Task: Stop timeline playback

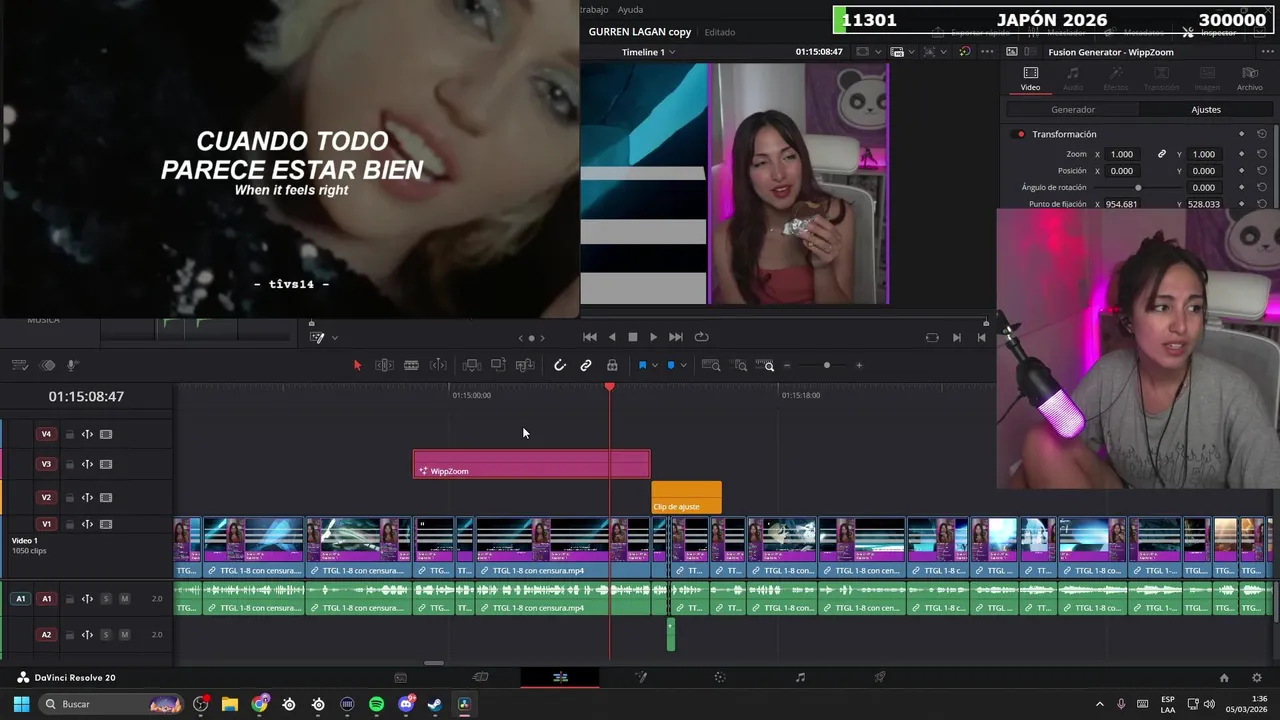Action: tap(632, 337)
